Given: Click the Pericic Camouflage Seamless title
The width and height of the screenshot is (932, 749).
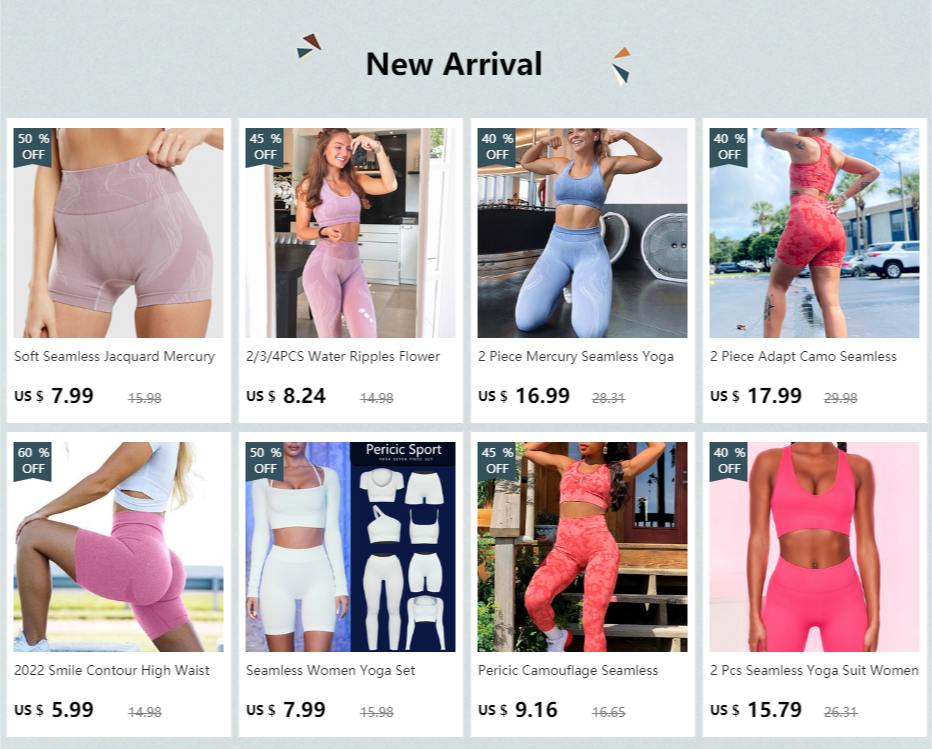Looking at the screenshot, I should click(568, 671).
